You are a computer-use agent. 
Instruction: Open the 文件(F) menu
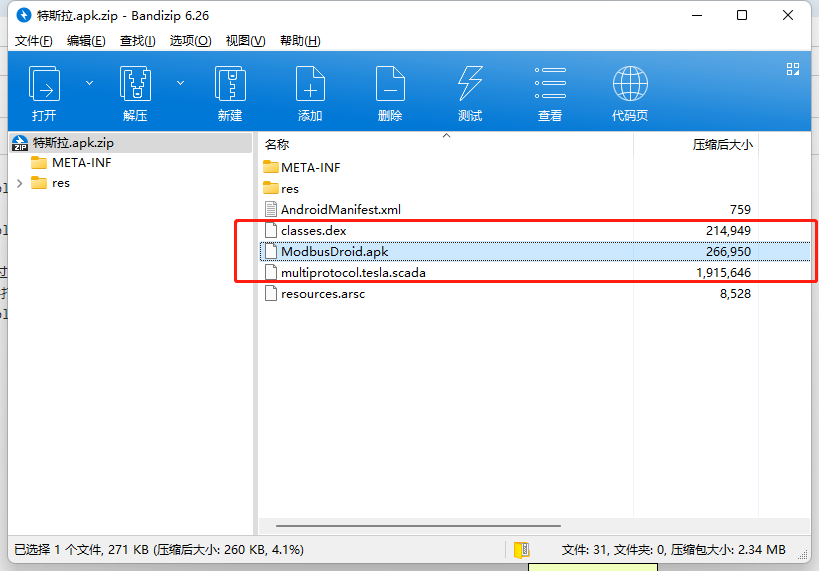click(x=33, y=41)
